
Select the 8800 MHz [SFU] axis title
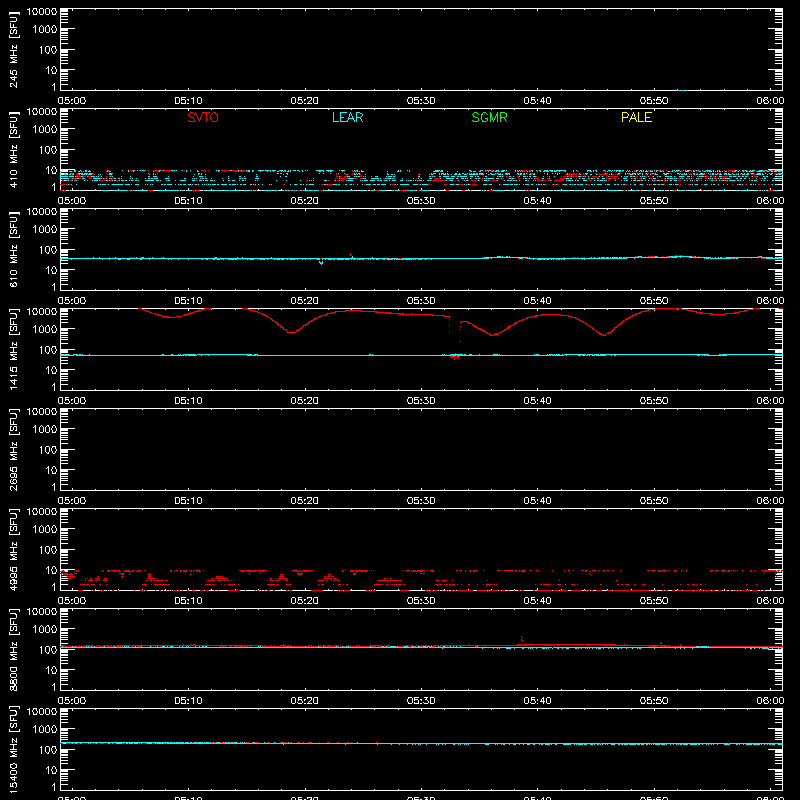(x=13, y=649)
